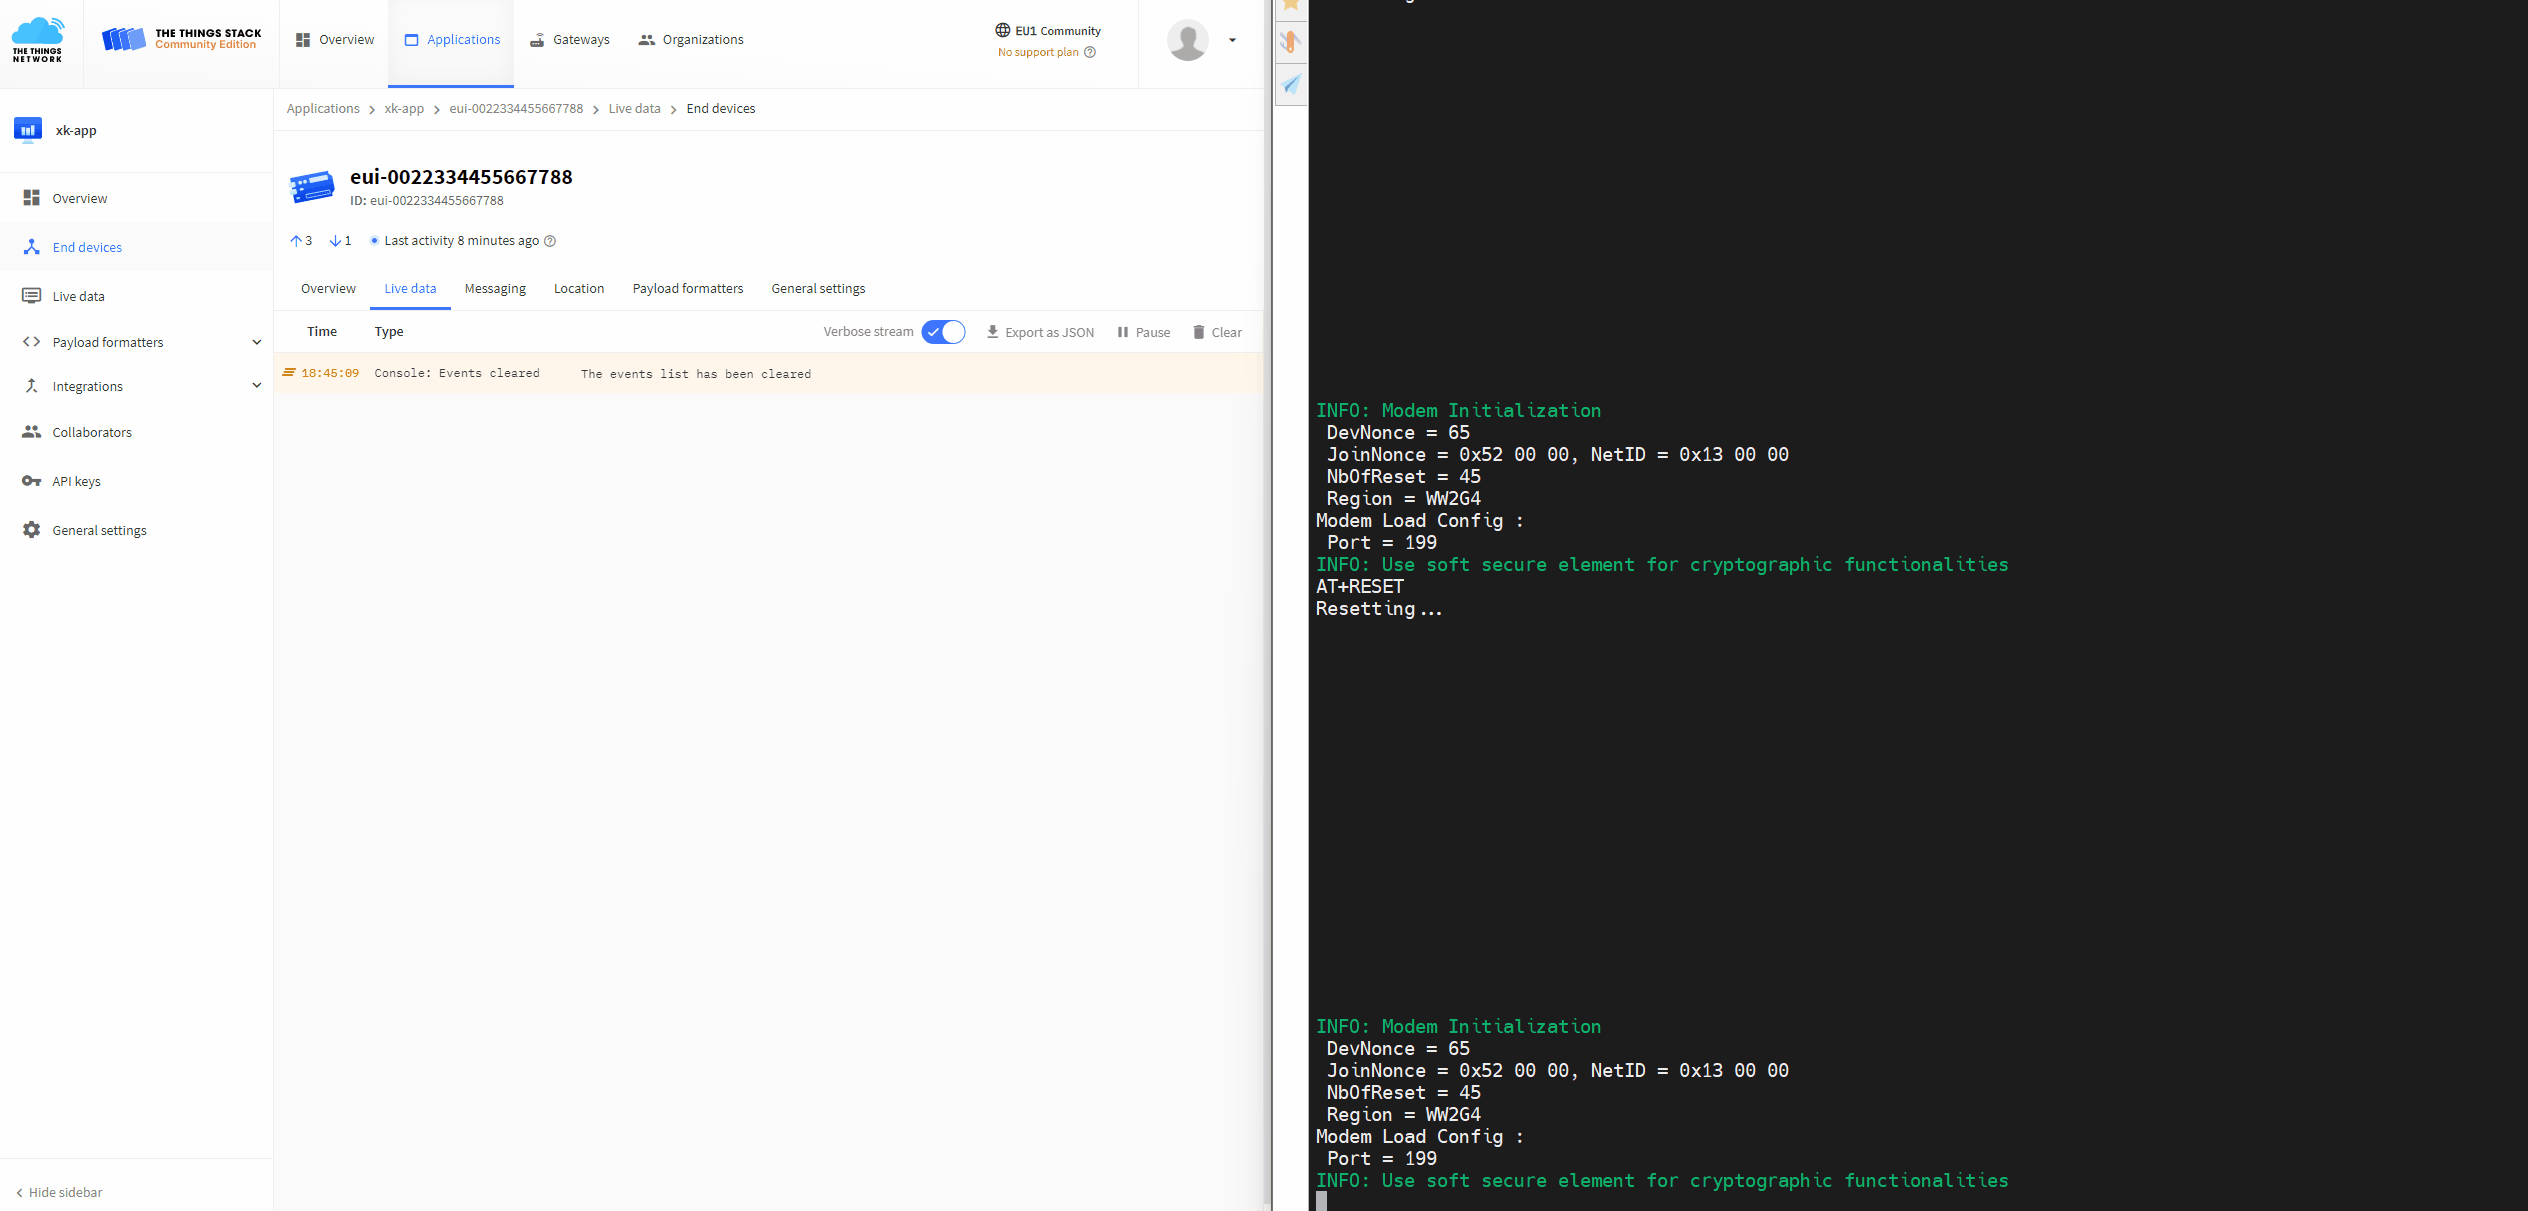Click the xk-app application icon
2528x1211 pixels.
pyautogui.click(x=28, y=130)
